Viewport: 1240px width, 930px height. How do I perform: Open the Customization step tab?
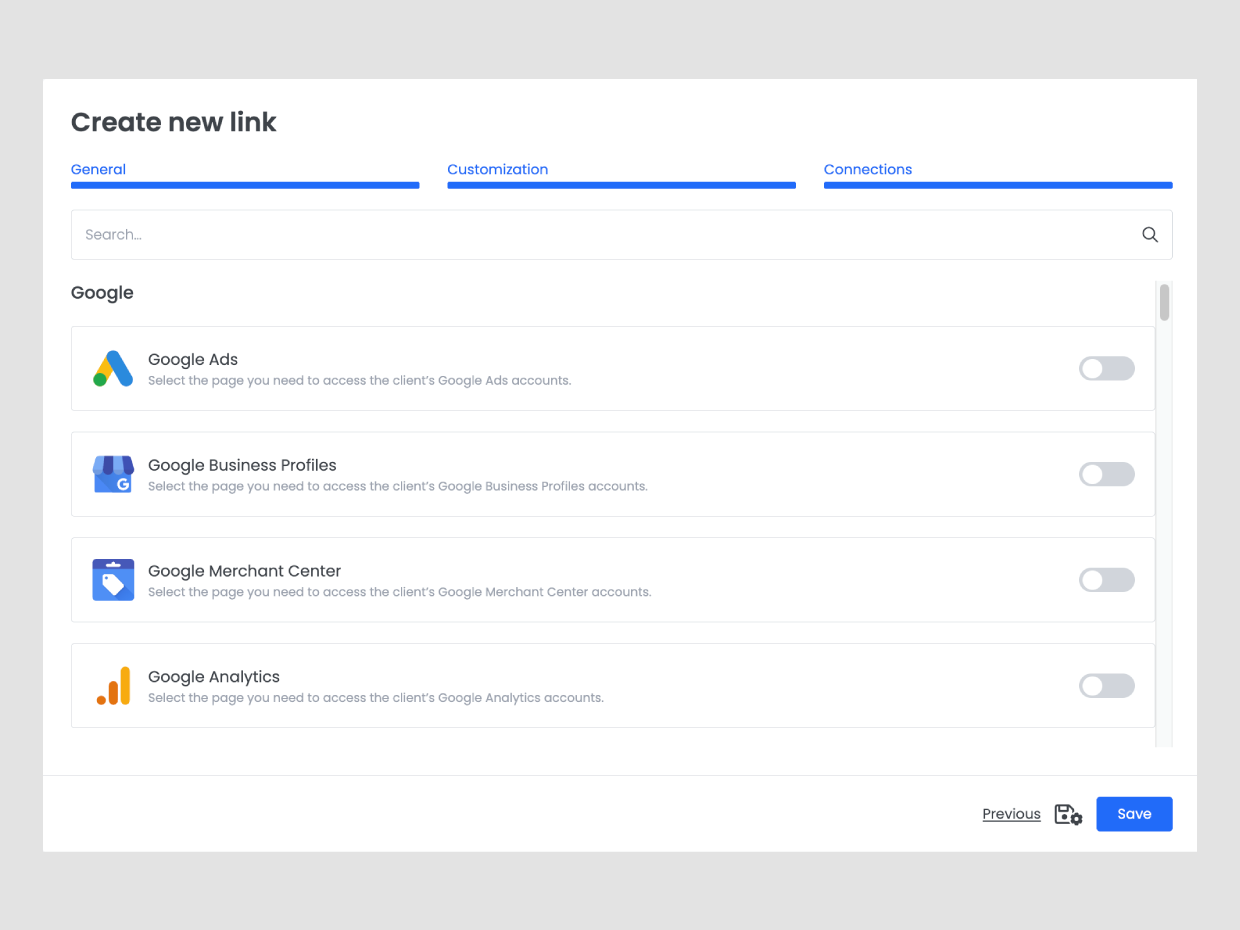tap(497, 170)
